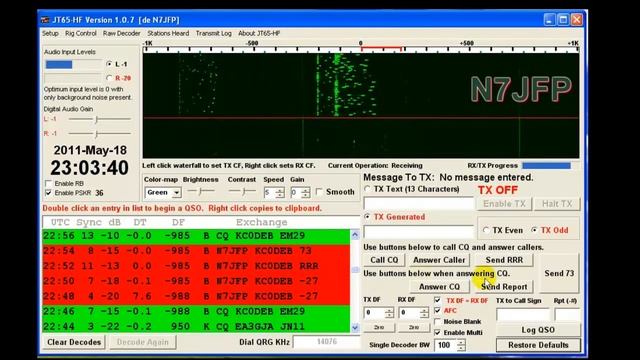The width and height of the screenshot is (640, 360).
Task: Maximize the JT65-HF window
Action: click(x=563, y=20)
